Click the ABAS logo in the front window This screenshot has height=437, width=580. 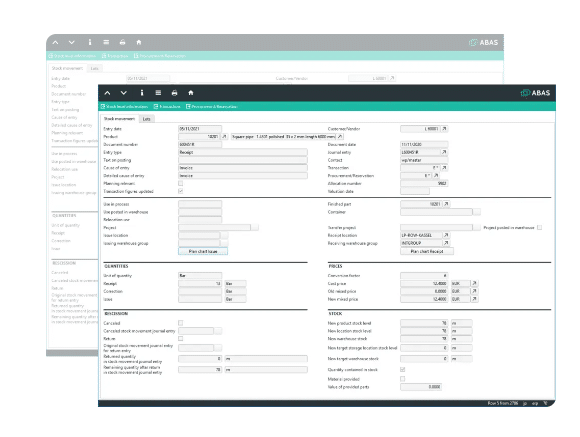[535, 93]
